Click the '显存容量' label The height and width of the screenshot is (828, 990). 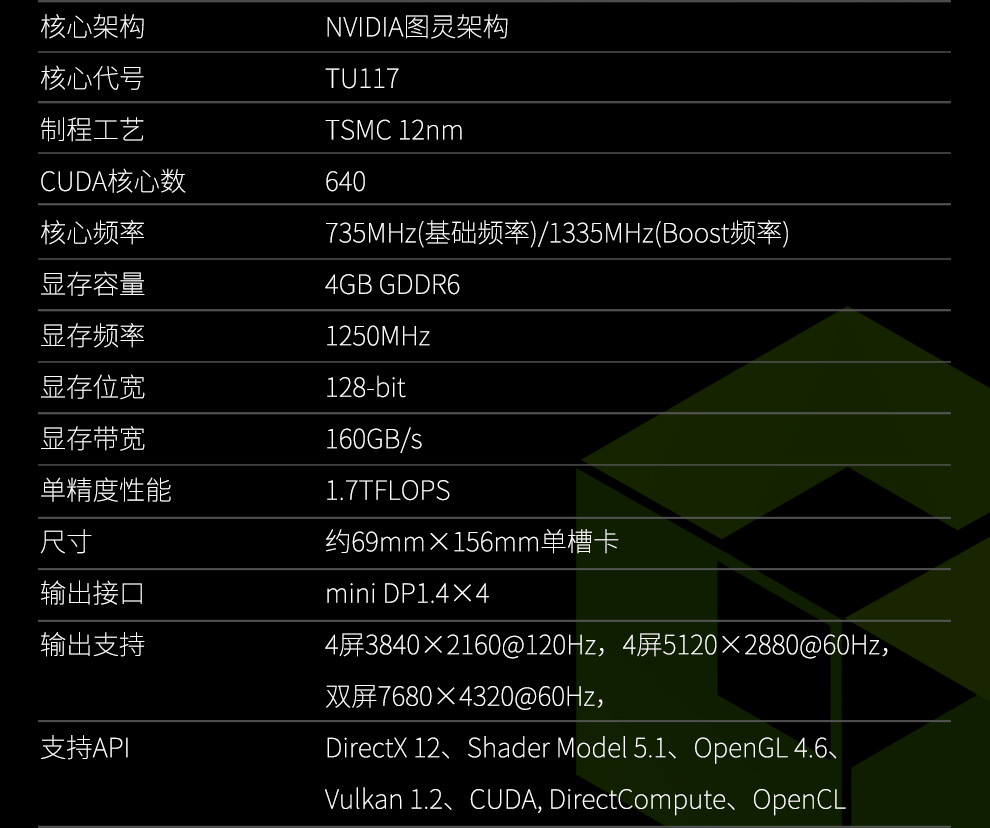[x=93, y=285]
